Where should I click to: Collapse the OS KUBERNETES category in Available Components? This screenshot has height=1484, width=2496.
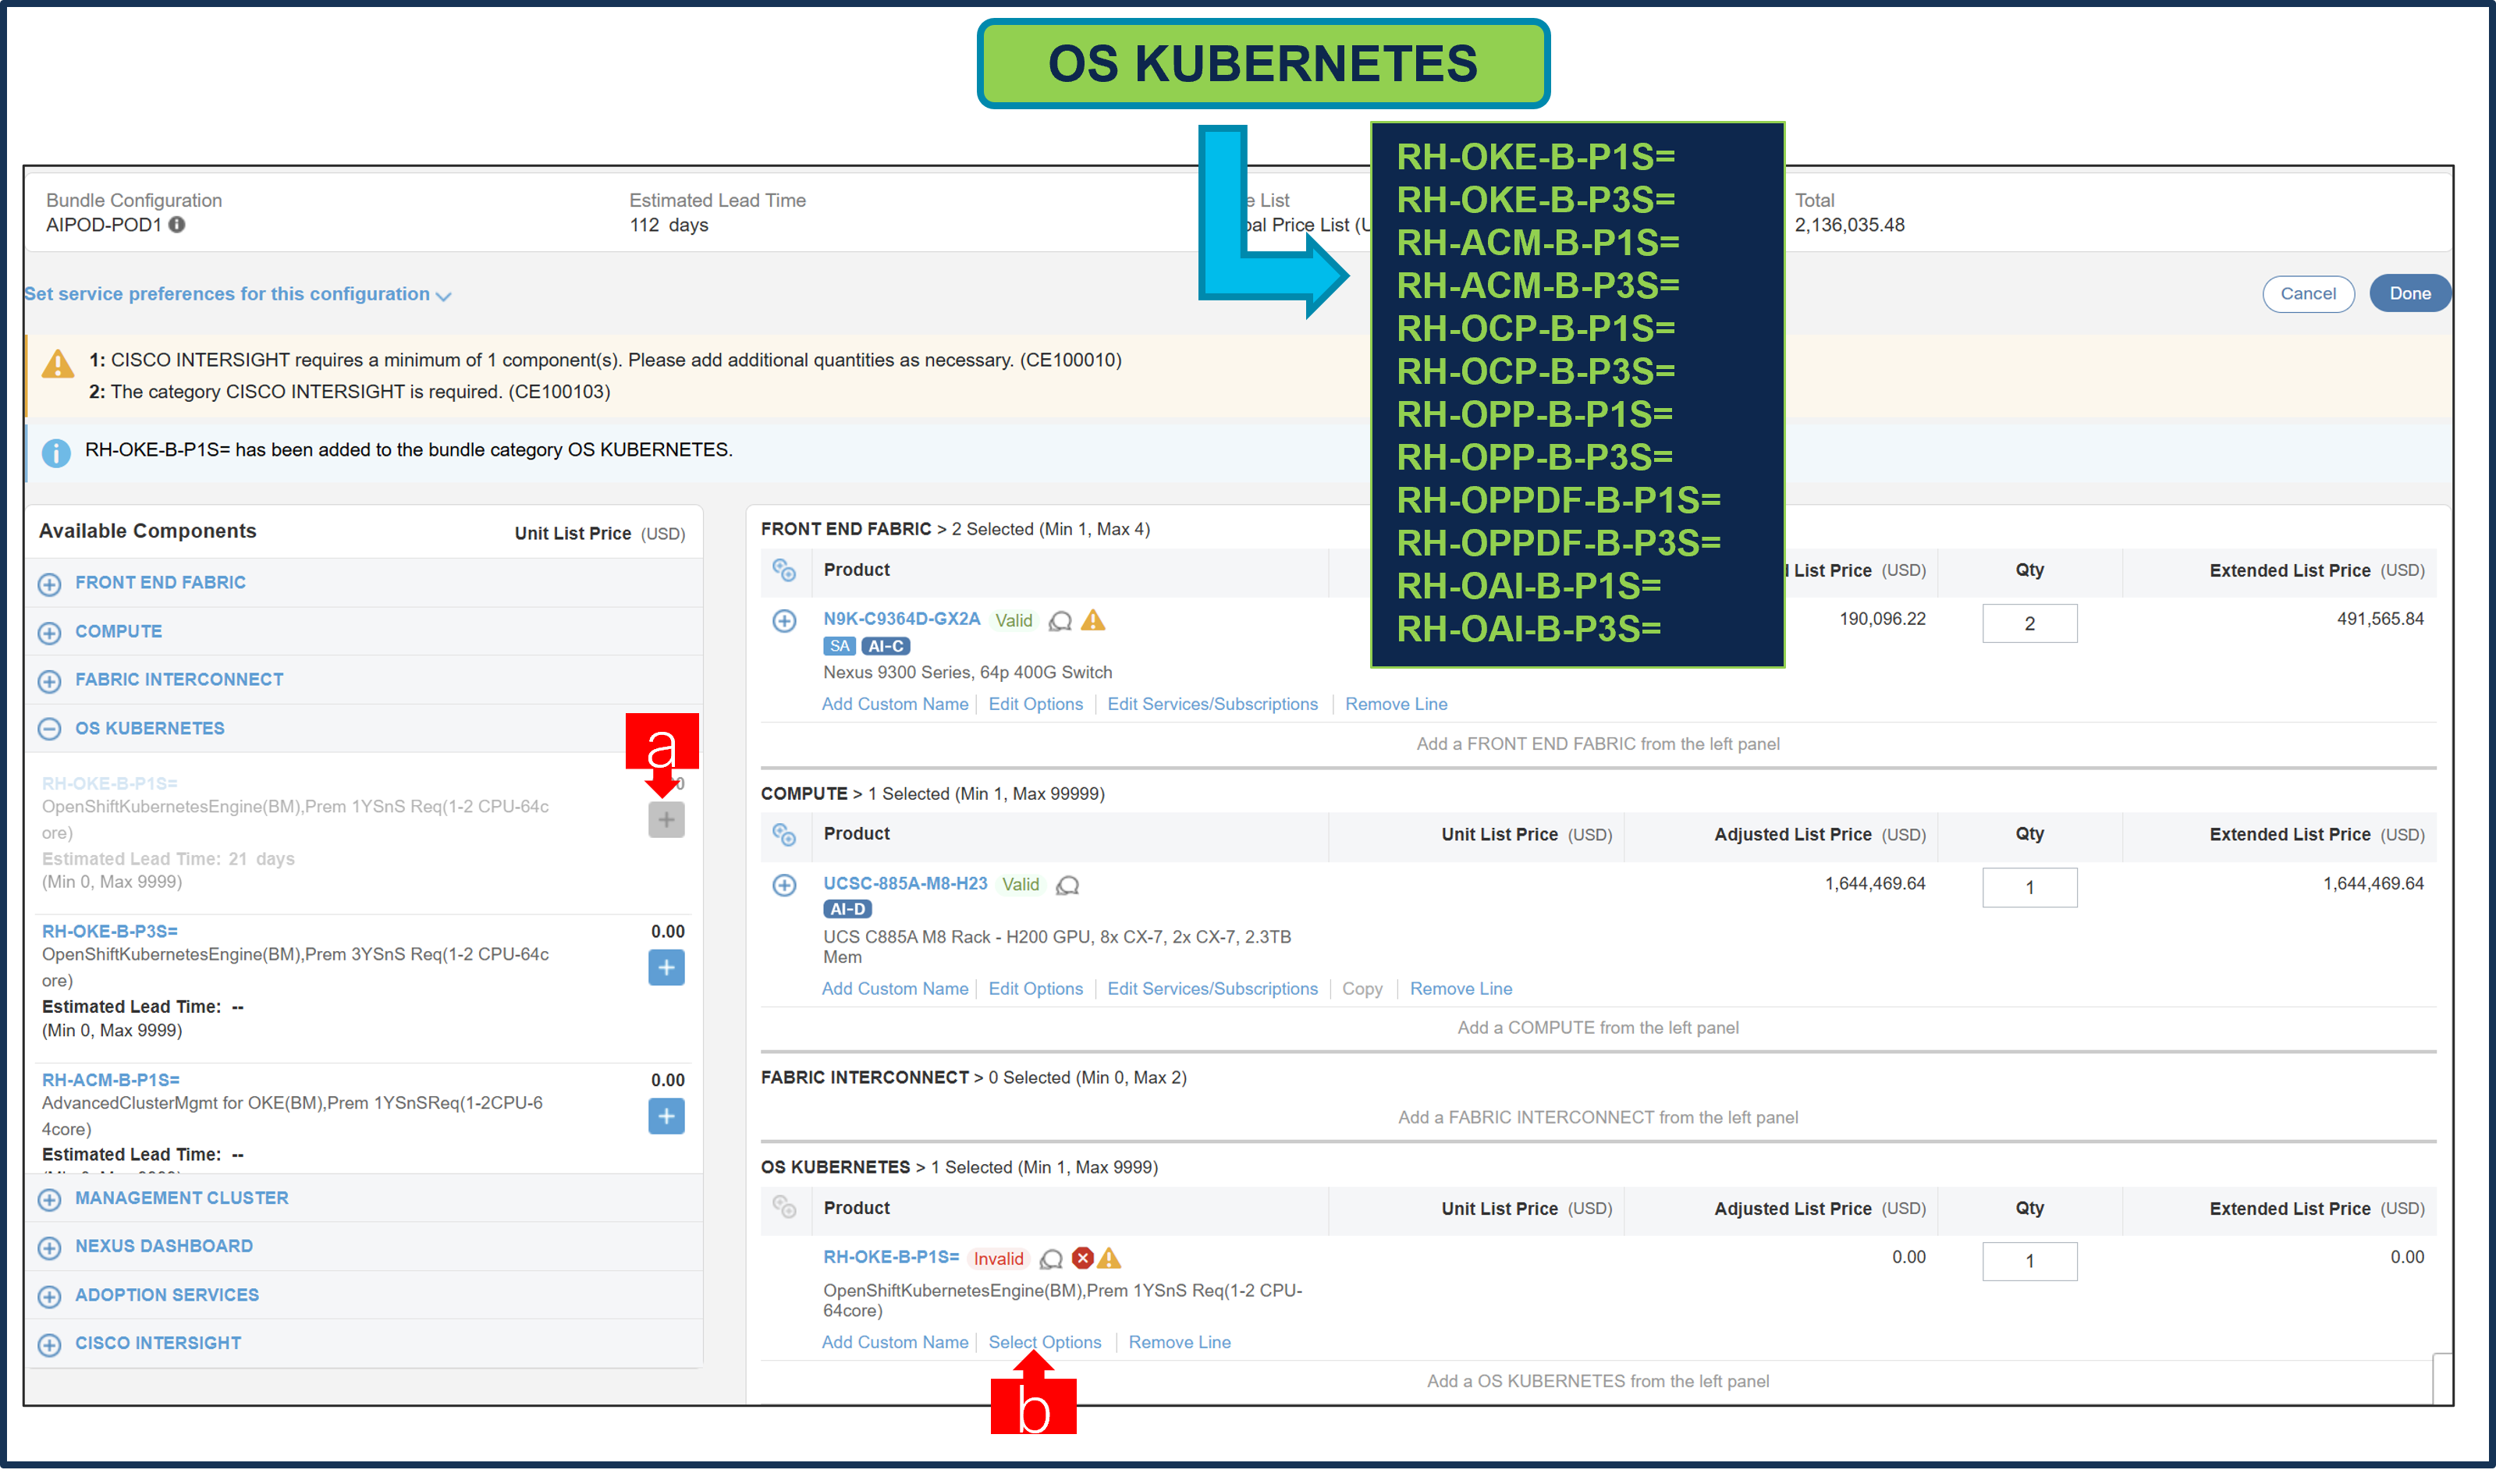[x=50, y=729]
